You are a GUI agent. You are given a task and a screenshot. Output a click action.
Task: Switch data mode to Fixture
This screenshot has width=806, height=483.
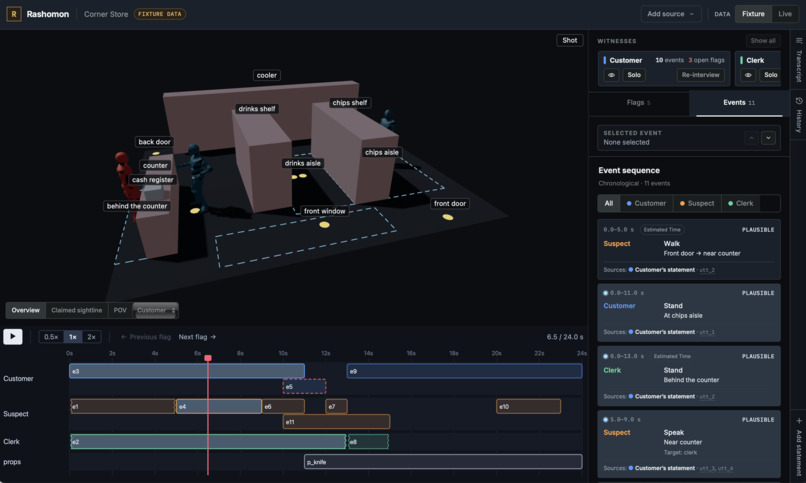coord(753,14)
